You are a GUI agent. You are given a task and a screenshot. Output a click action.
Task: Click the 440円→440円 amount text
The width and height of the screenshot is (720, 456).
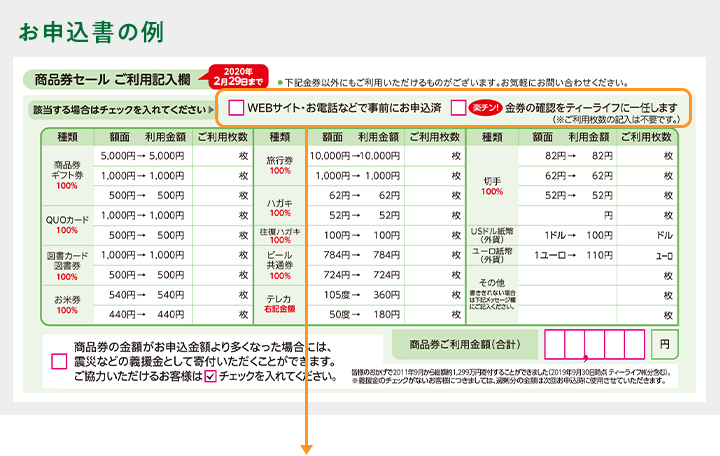coord(146,315)
